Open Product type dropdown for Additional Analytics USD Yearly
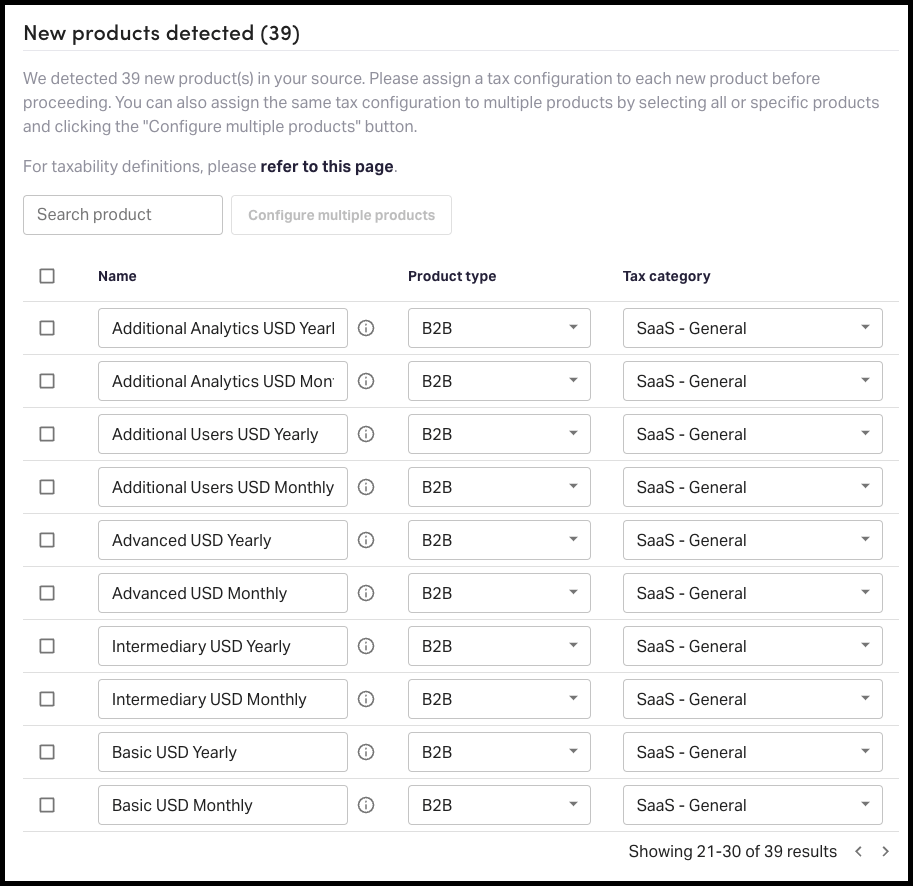The height and width of the screenshot is (886, 913). (x=499, y=328)
